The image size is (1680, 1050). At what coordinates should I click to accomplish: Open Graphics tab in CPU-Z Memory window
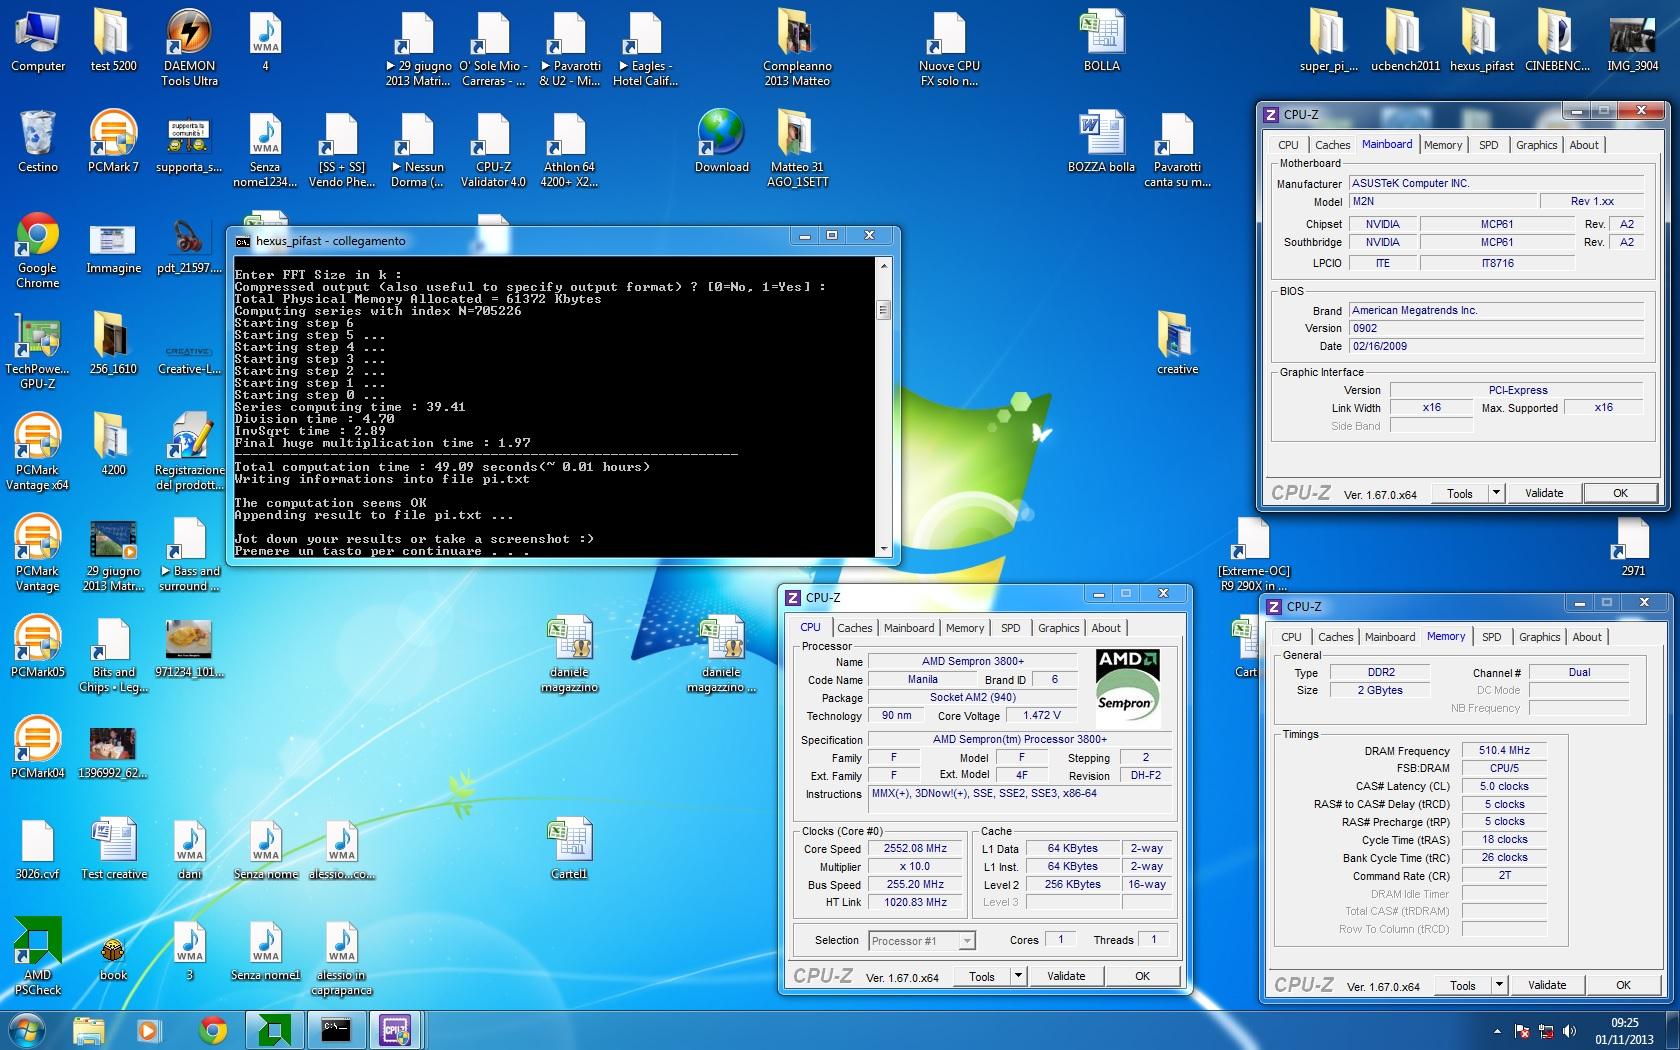click(1540, 637)
